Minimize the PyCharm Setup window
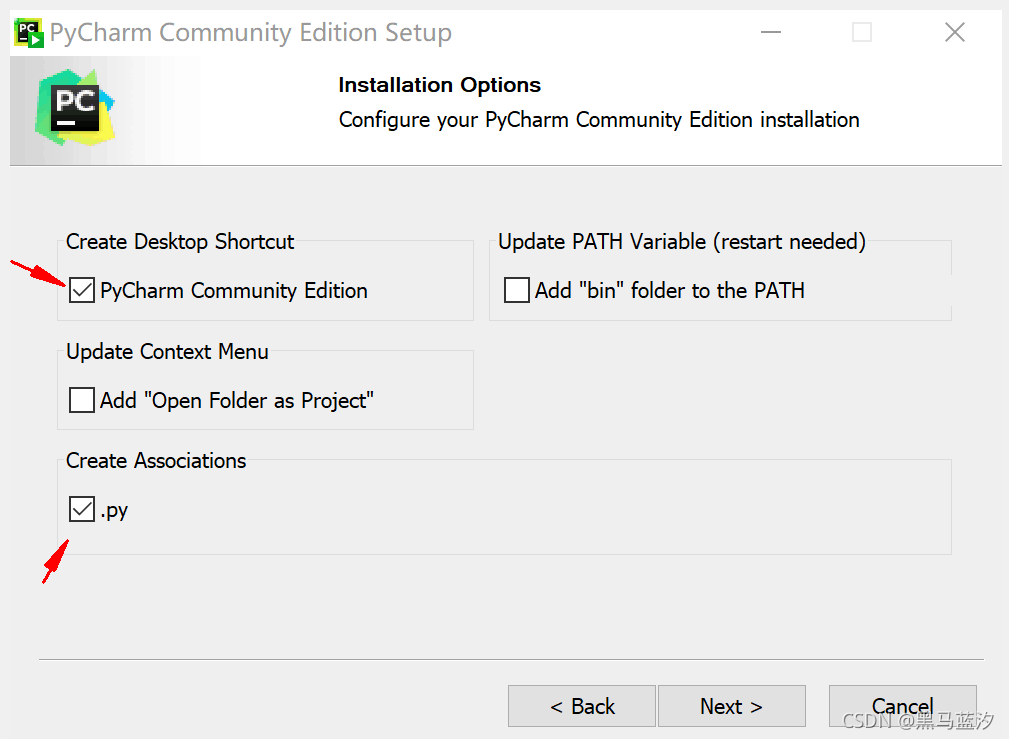This screenshot has width=1009, height=739. pos(769,33)
